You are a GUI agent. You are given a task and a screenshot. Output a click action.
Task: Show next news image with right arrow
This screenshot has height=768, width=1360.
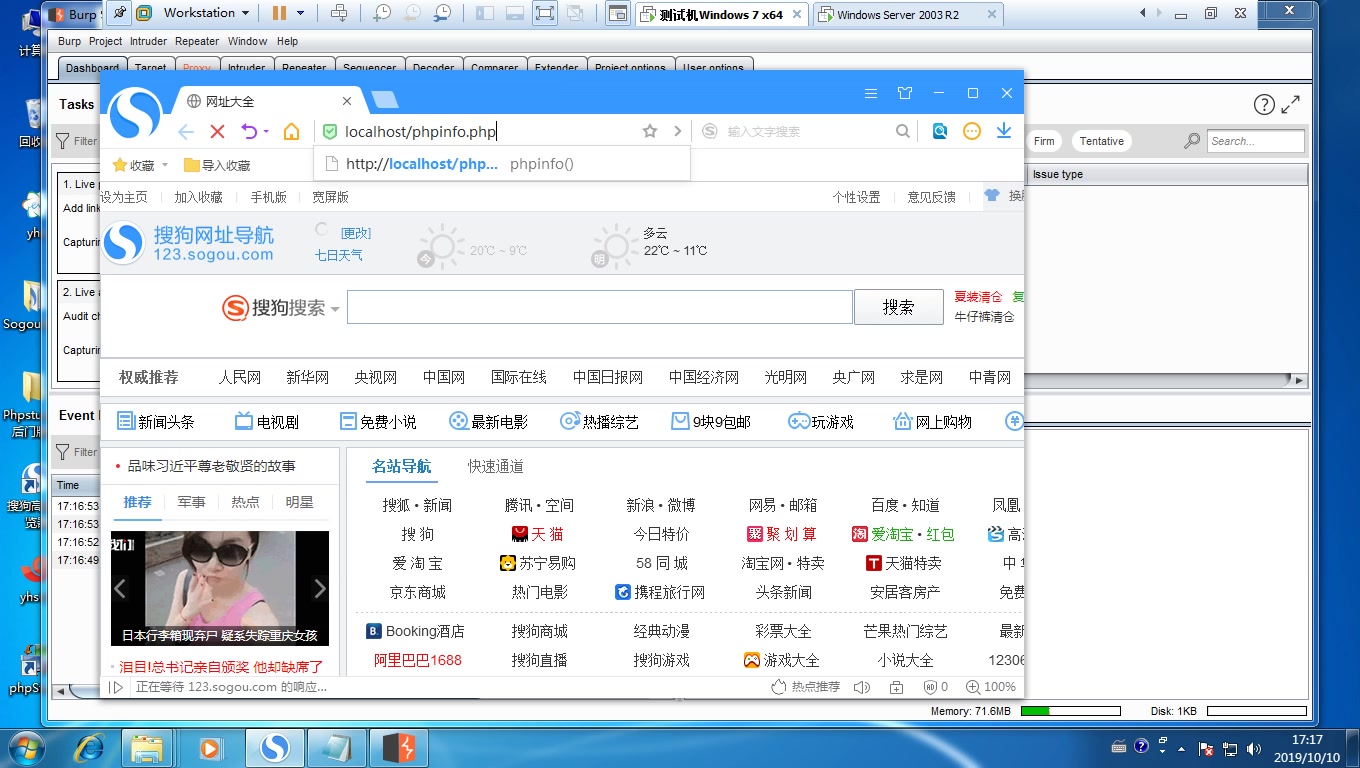[x=319, y=588]
